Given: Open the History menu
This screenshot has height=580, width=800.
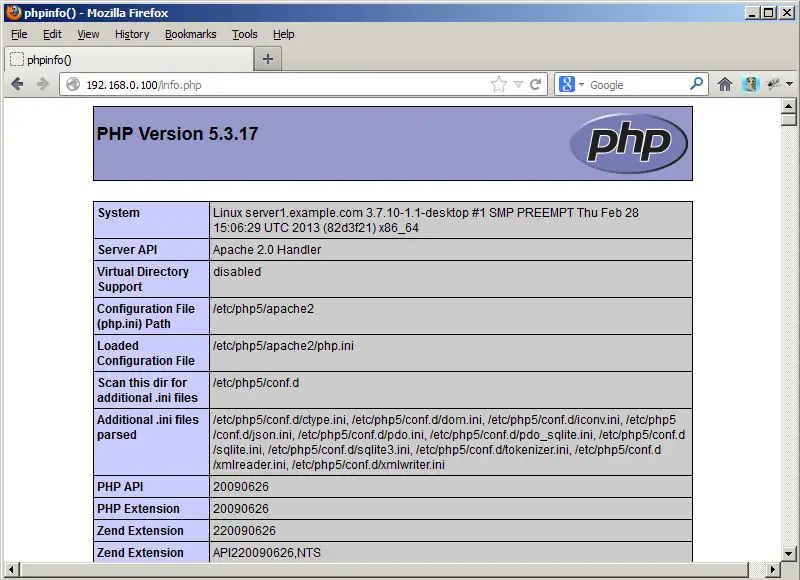Looking at the screenshot, I should point(131,34).
